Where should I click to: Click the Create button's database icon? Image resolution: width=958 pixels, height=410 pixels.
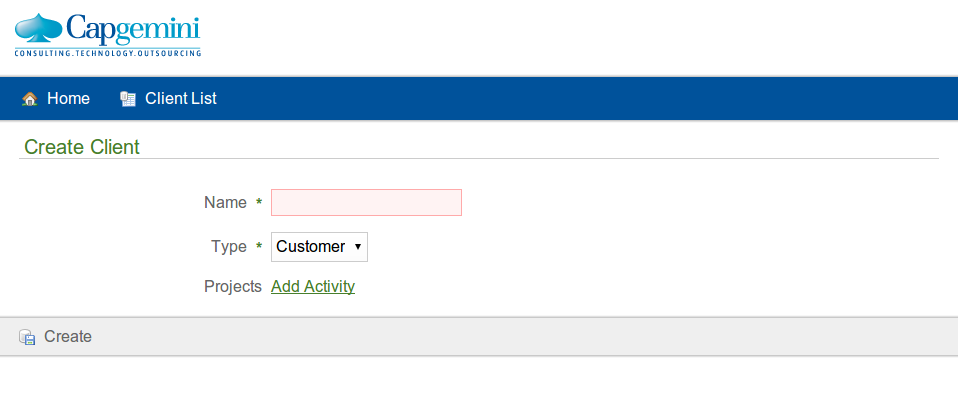tap(27, 337)
